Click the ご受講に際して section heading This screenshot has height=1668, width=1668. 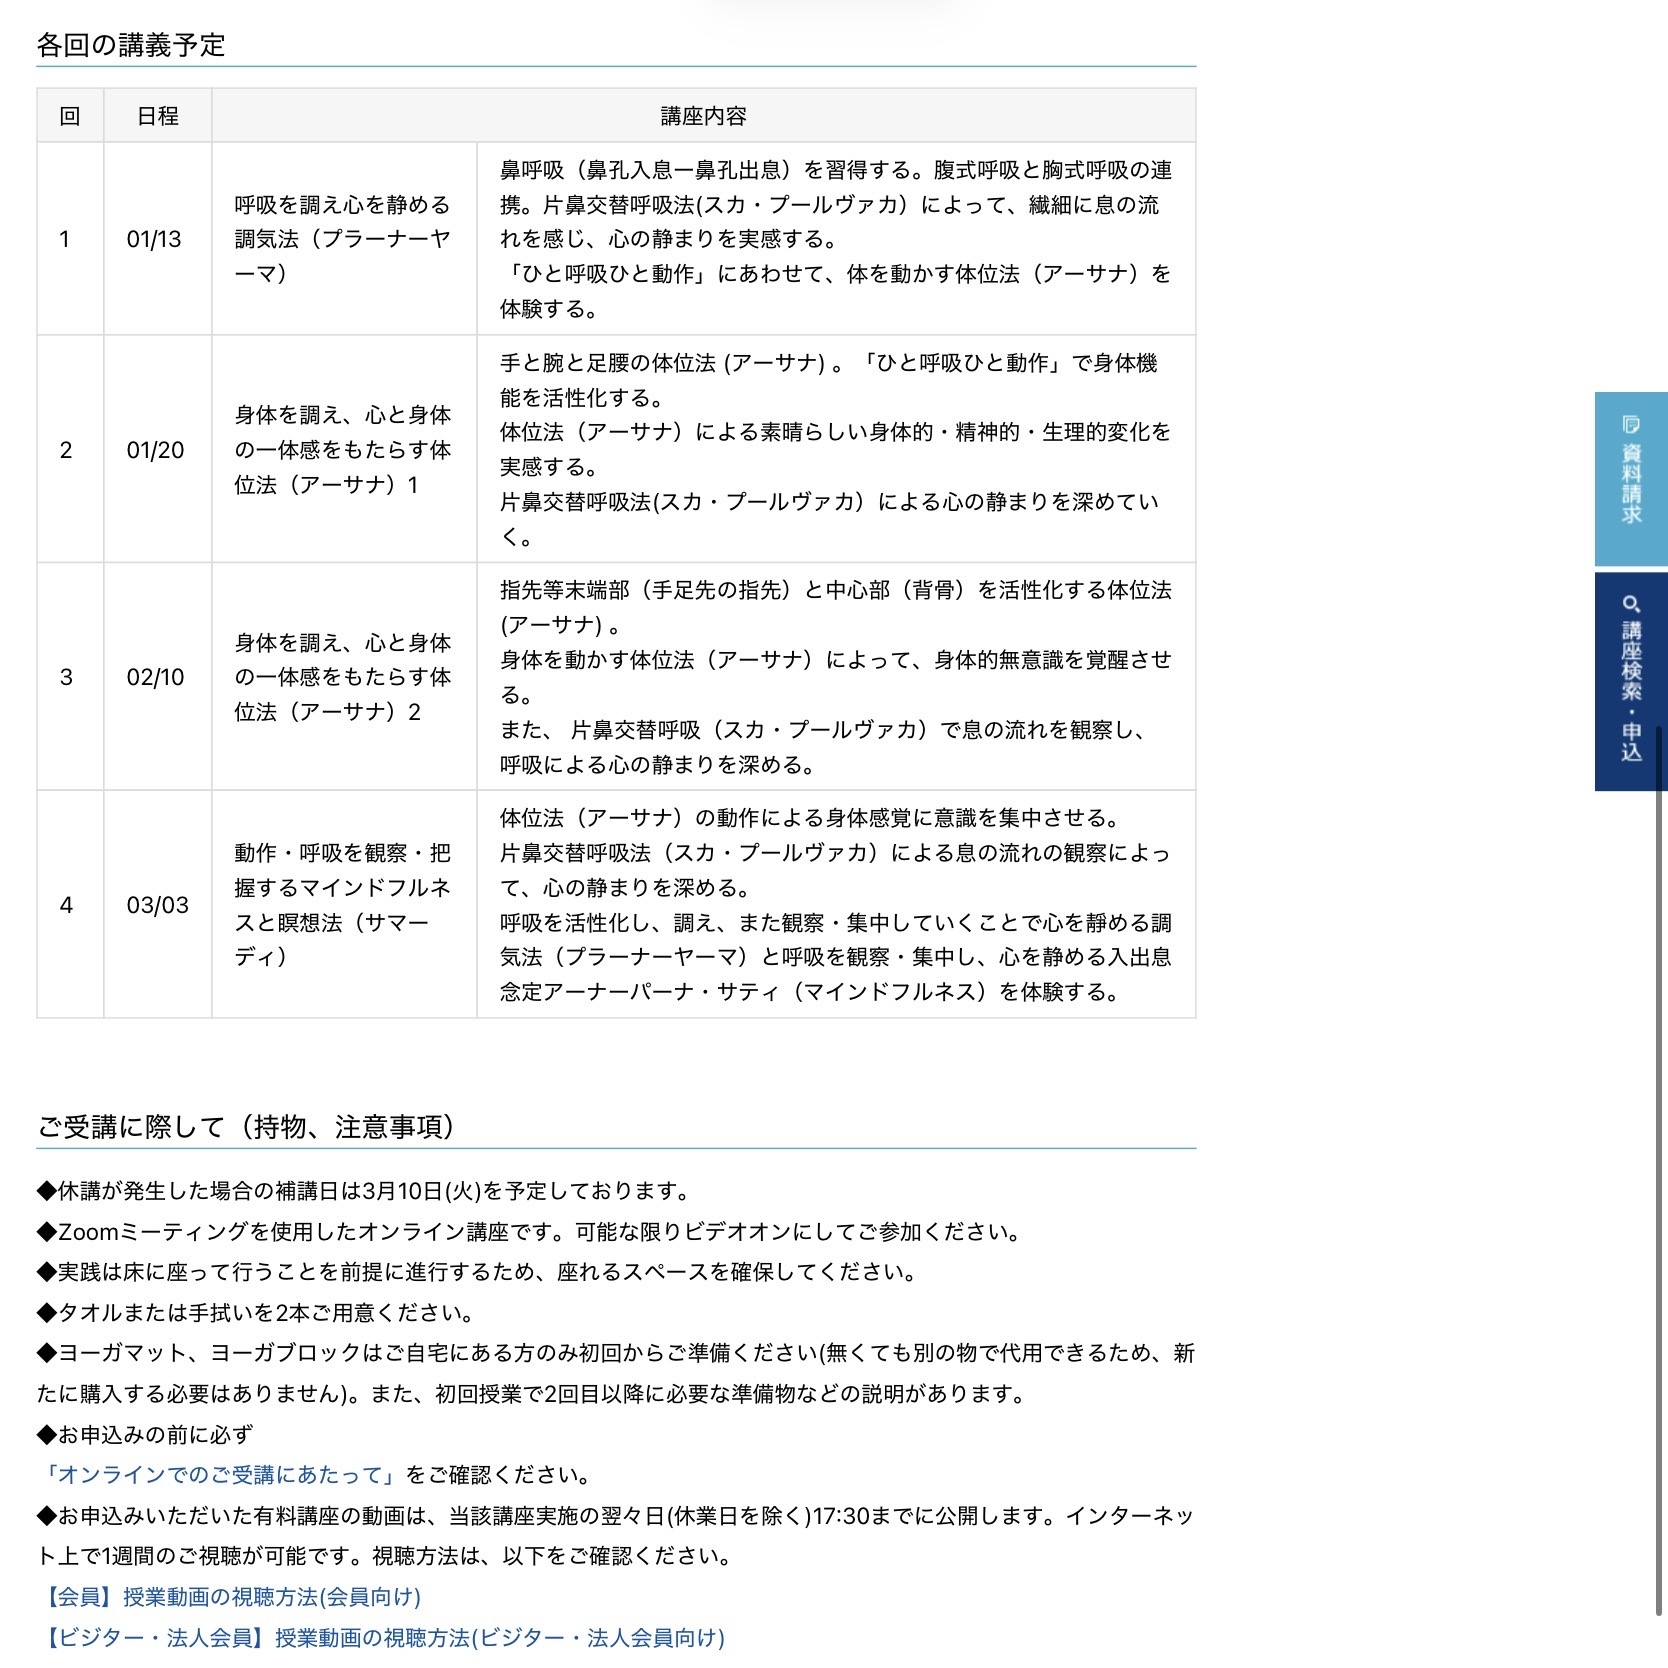pyautogui.click(x=246, y=1127)
